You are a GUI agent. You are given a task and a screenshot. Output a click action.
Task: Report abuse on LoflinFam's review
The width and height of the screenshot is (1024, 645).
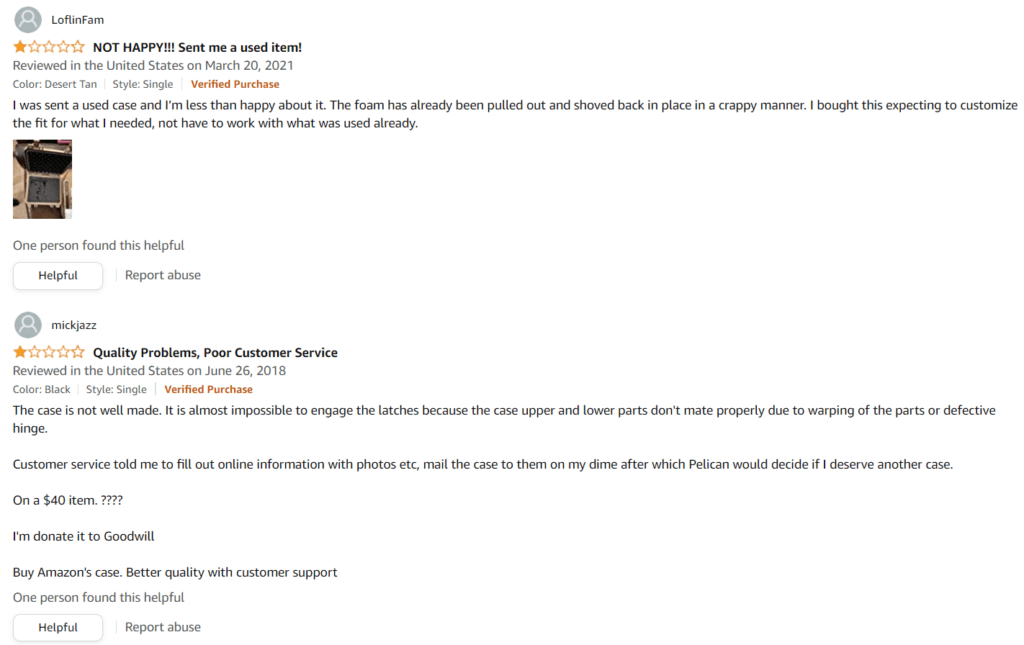[x=163, y=275]
